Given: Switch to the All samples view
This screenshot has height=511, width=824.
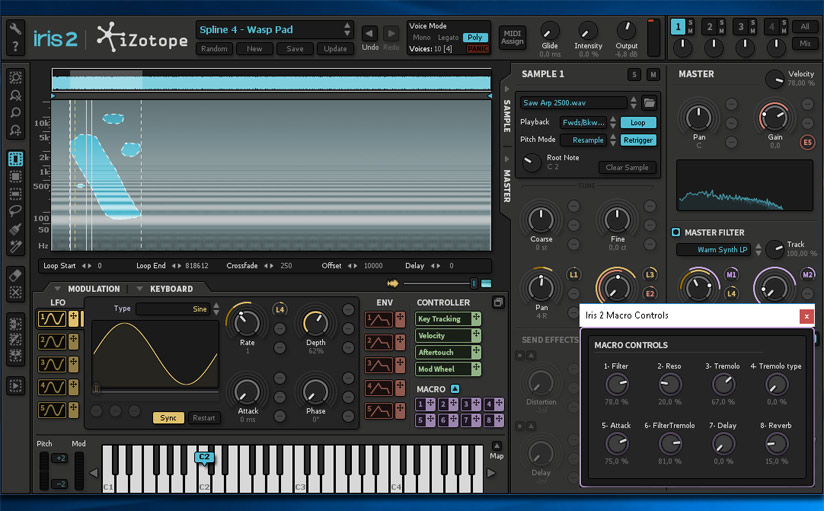Looking at the screenshot, I should (805, 26).
